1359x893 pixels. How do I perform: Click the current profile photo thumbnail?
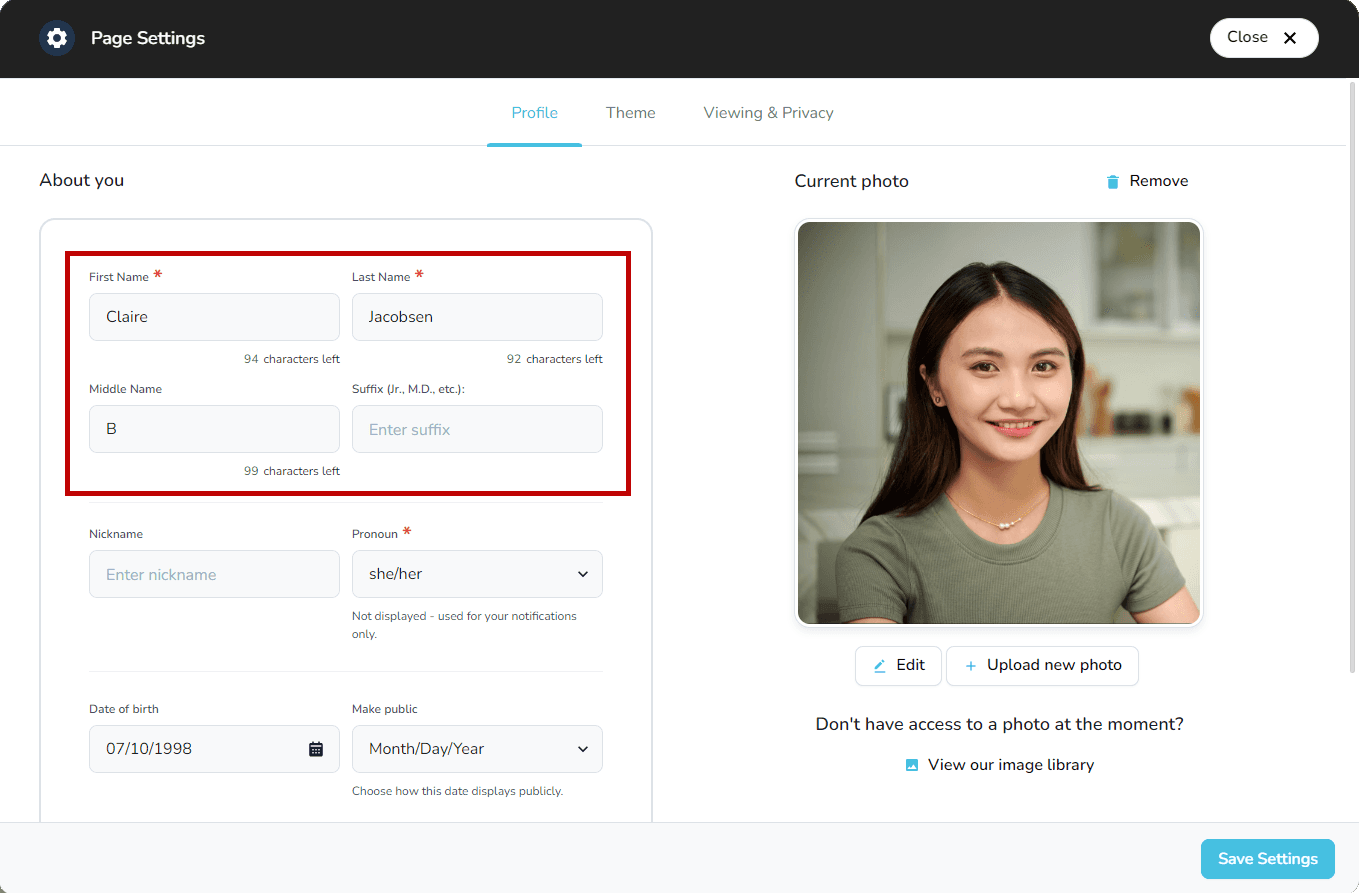point(998,422)
